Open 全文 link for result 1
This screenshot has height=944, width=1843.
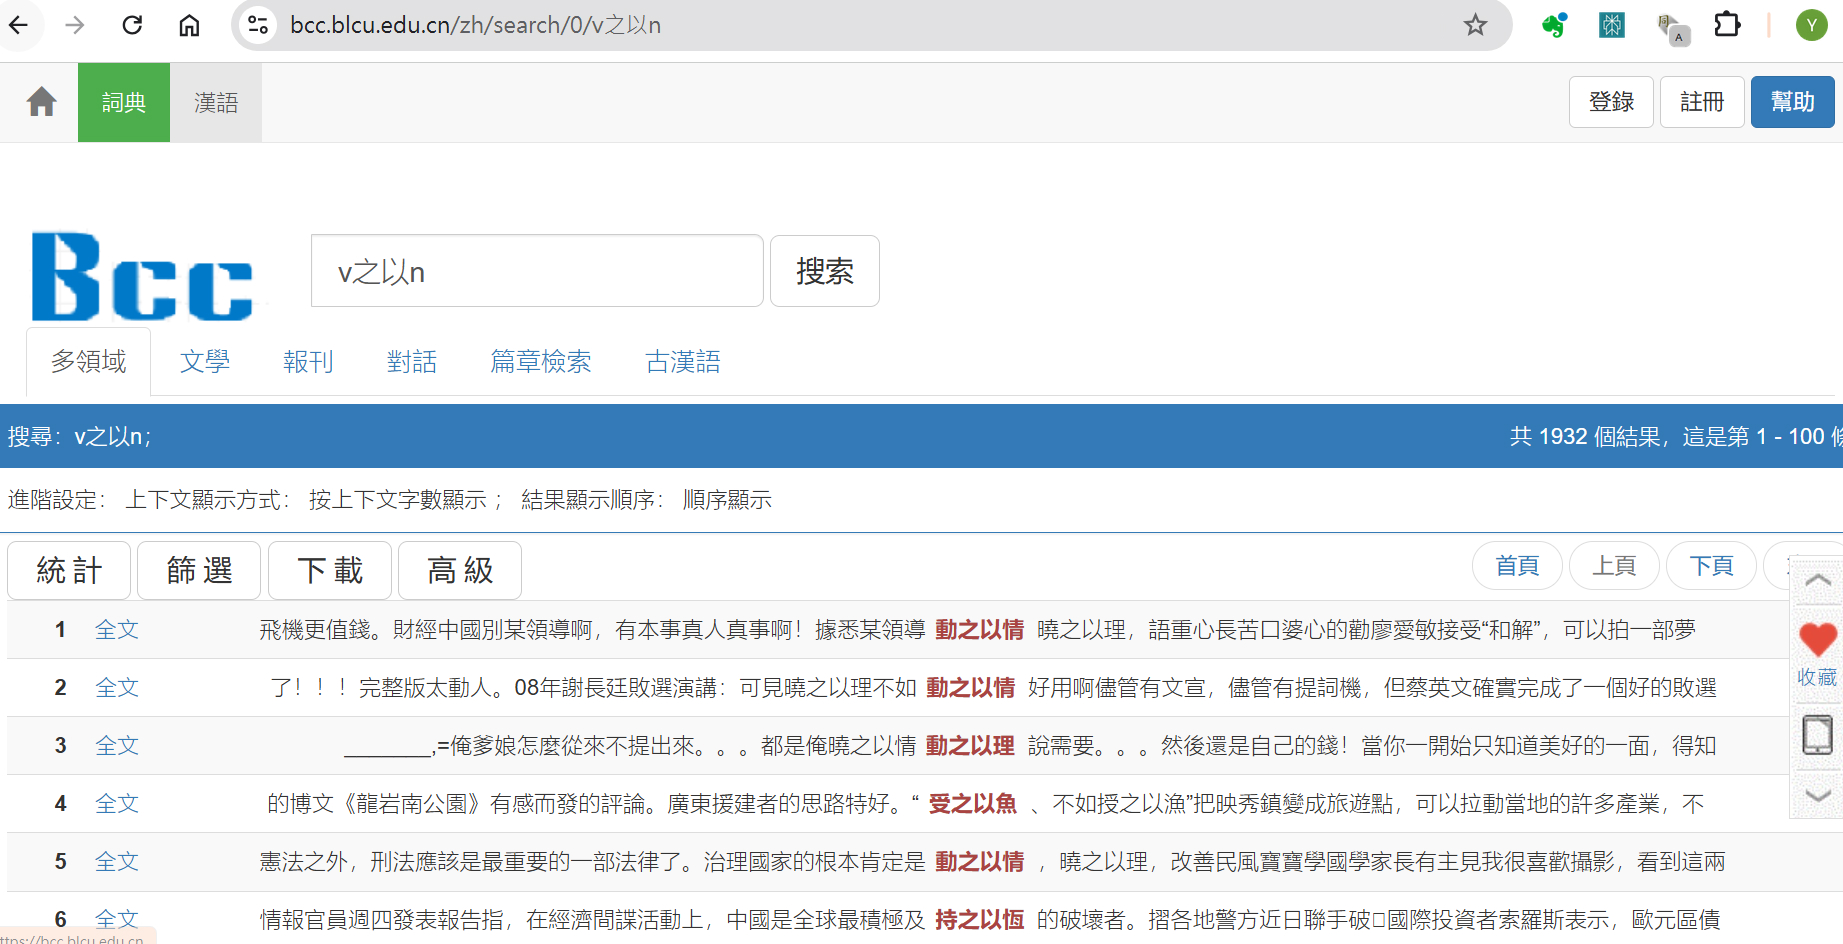[117, 630]
